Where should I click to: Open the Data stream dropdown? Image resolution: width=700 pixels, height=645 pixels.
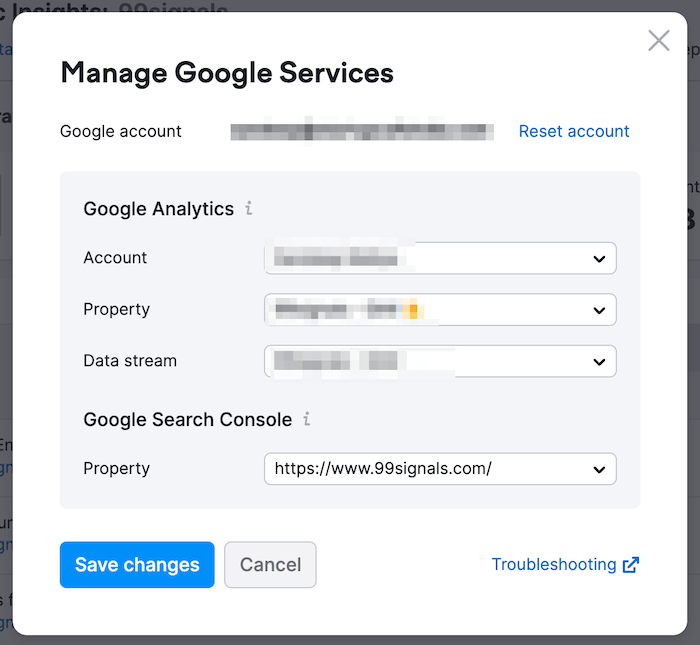point(440,361)
